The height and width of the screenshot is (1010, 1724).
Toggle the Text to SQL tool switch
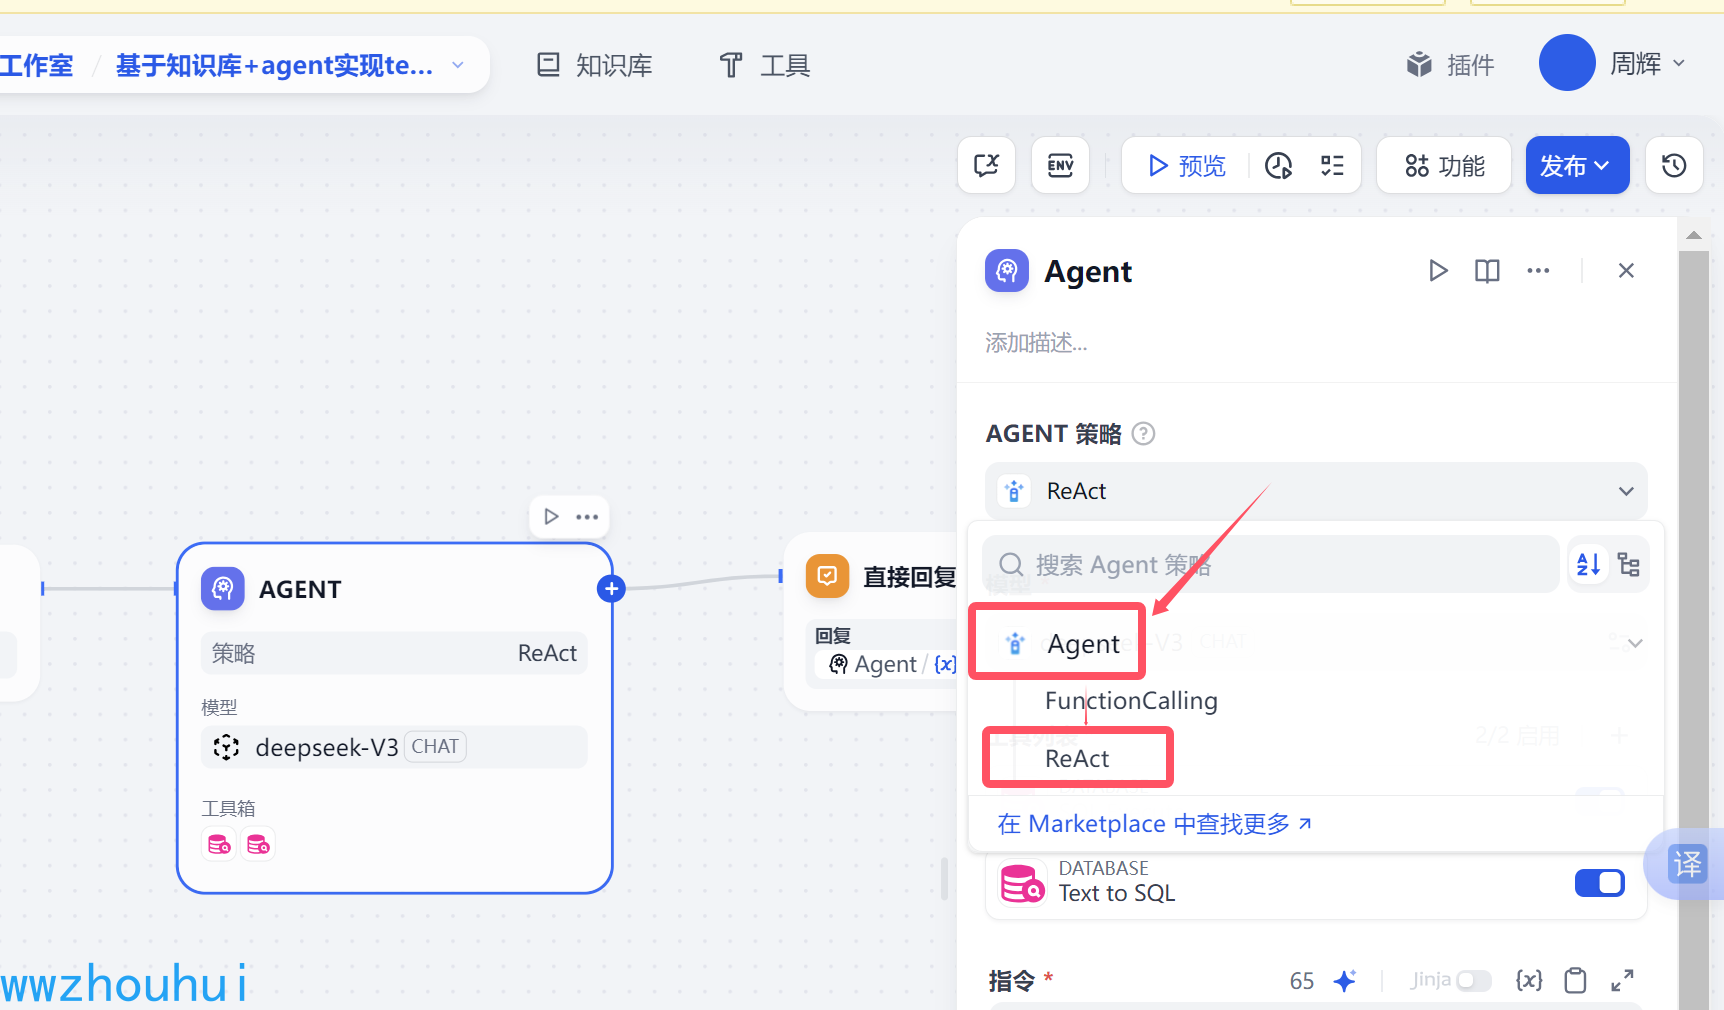pos(1599,883)
